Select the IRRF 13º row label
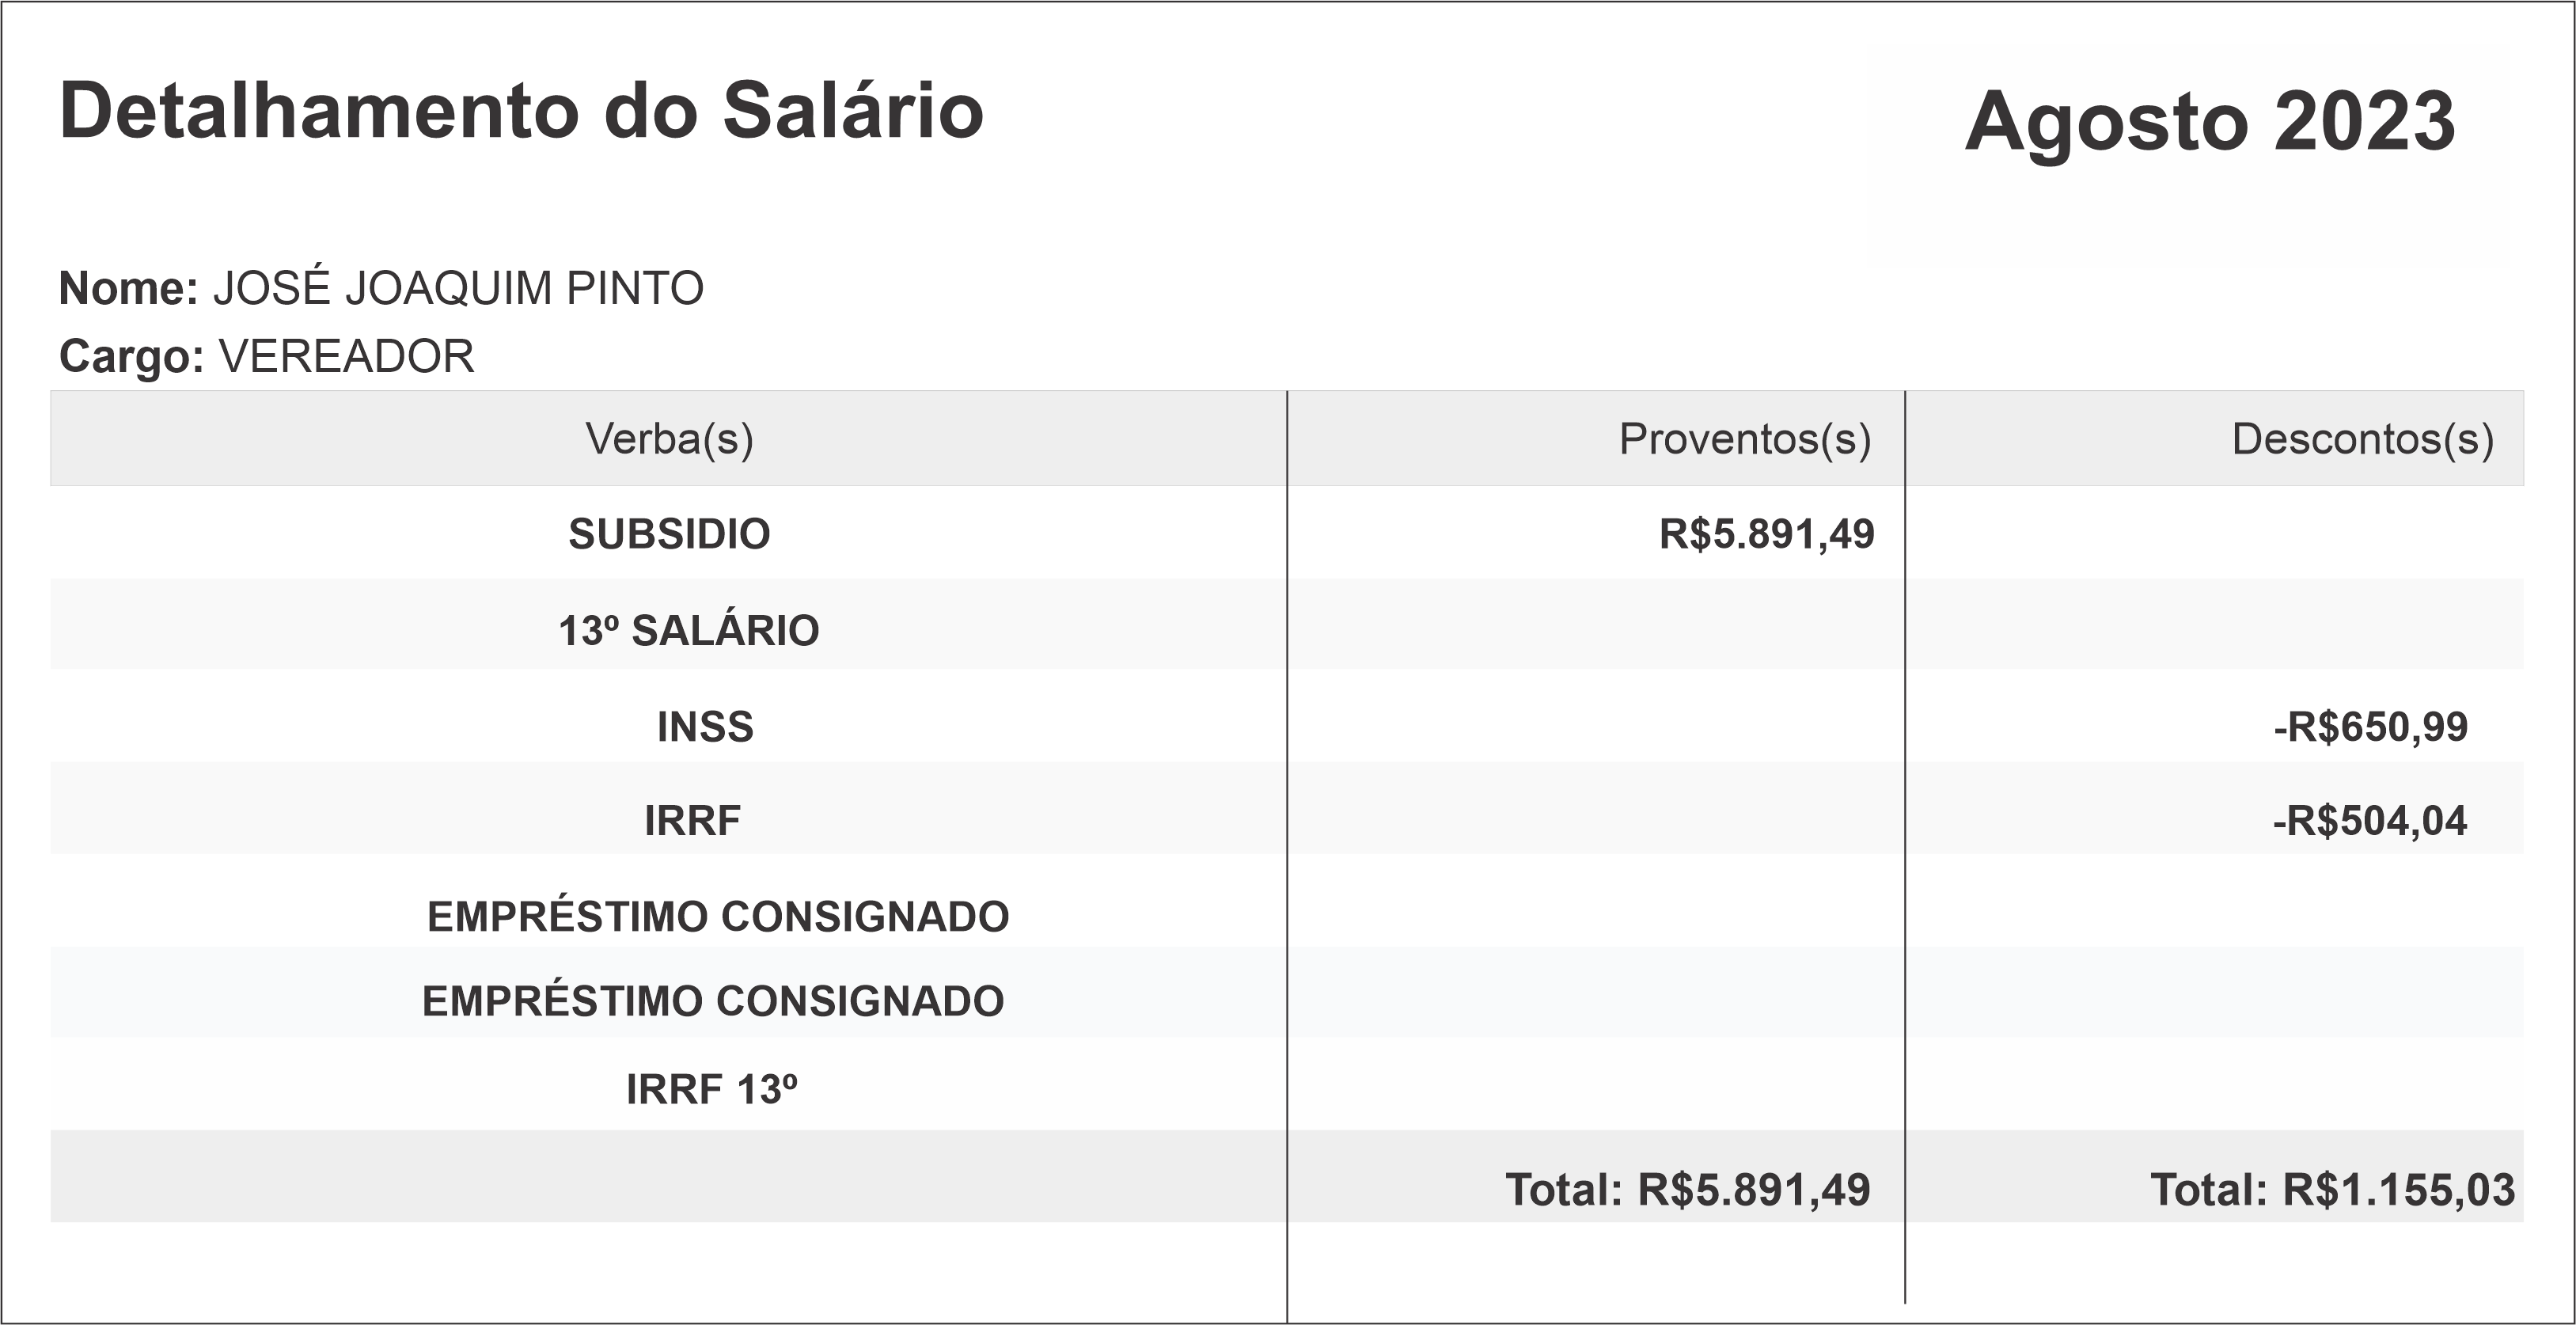Viewport: 2576px width, 1325px height. pyautogui.click(x=711, y=1090)
